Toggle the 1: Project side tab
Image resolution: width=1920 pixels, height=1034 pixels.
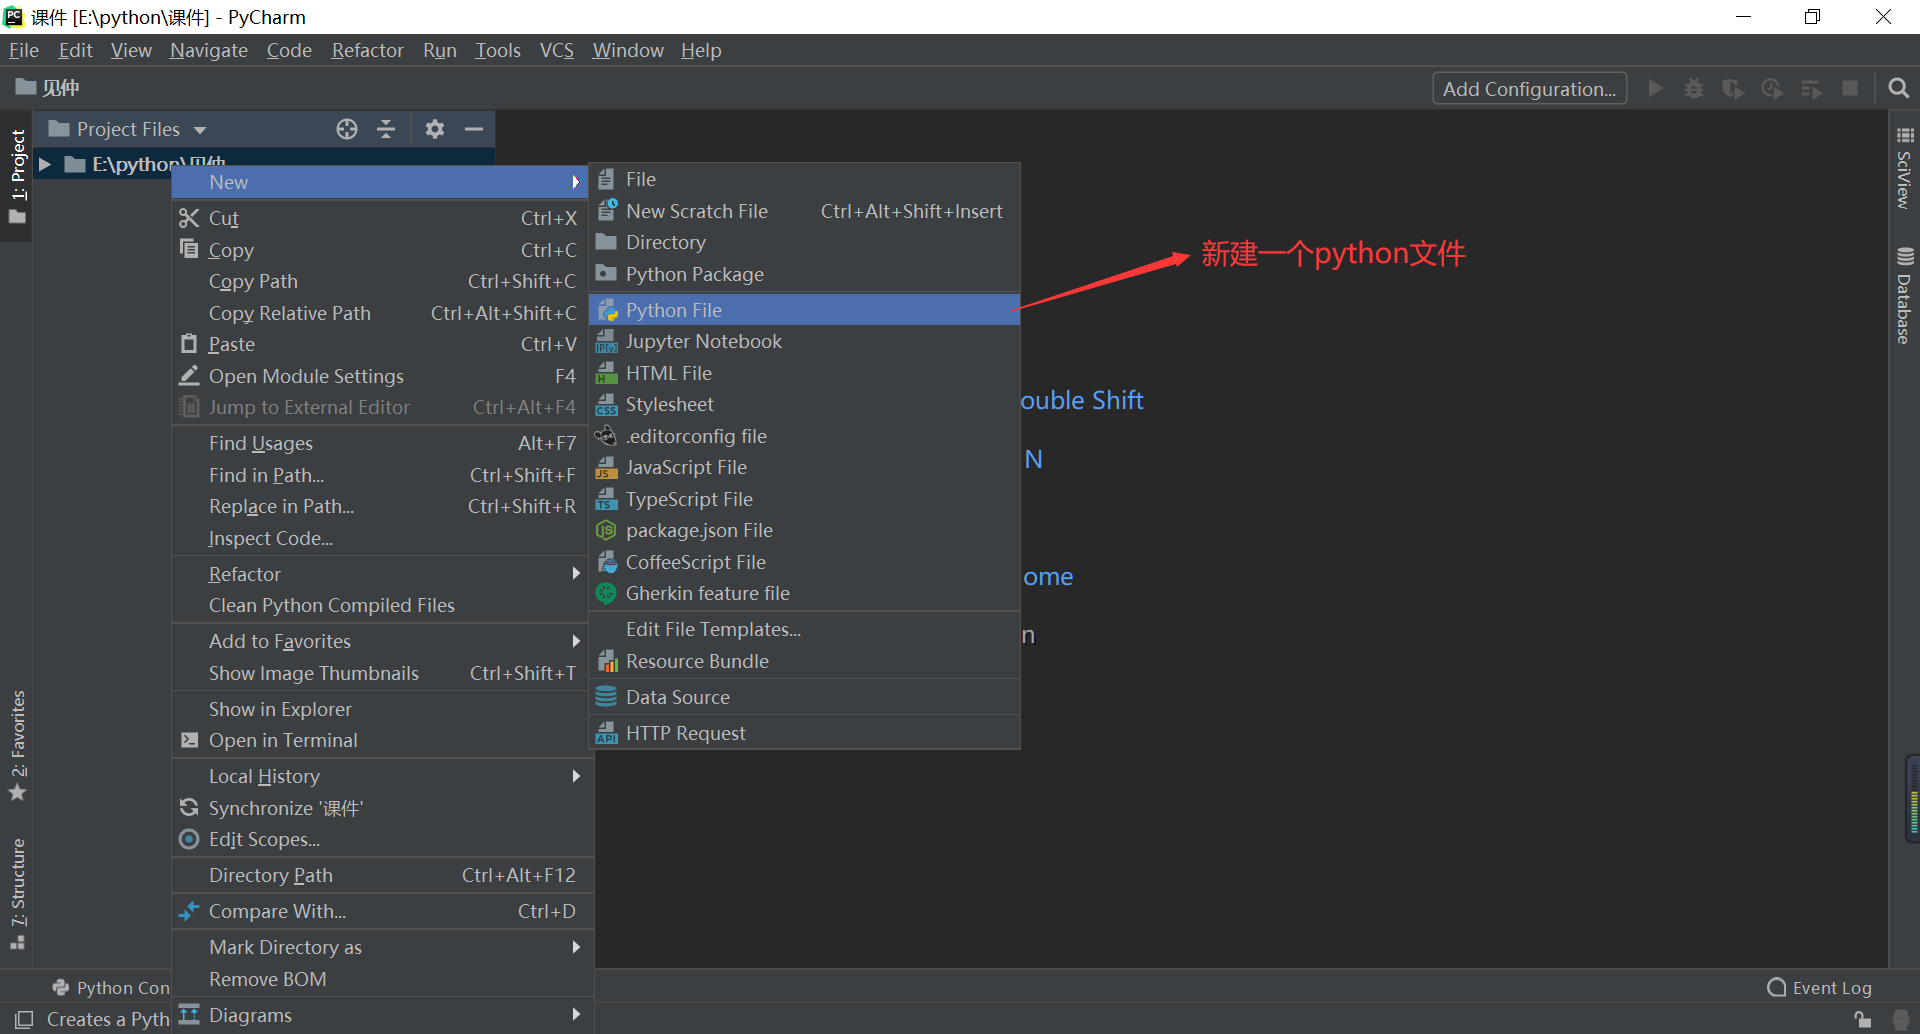pos(17,176)
